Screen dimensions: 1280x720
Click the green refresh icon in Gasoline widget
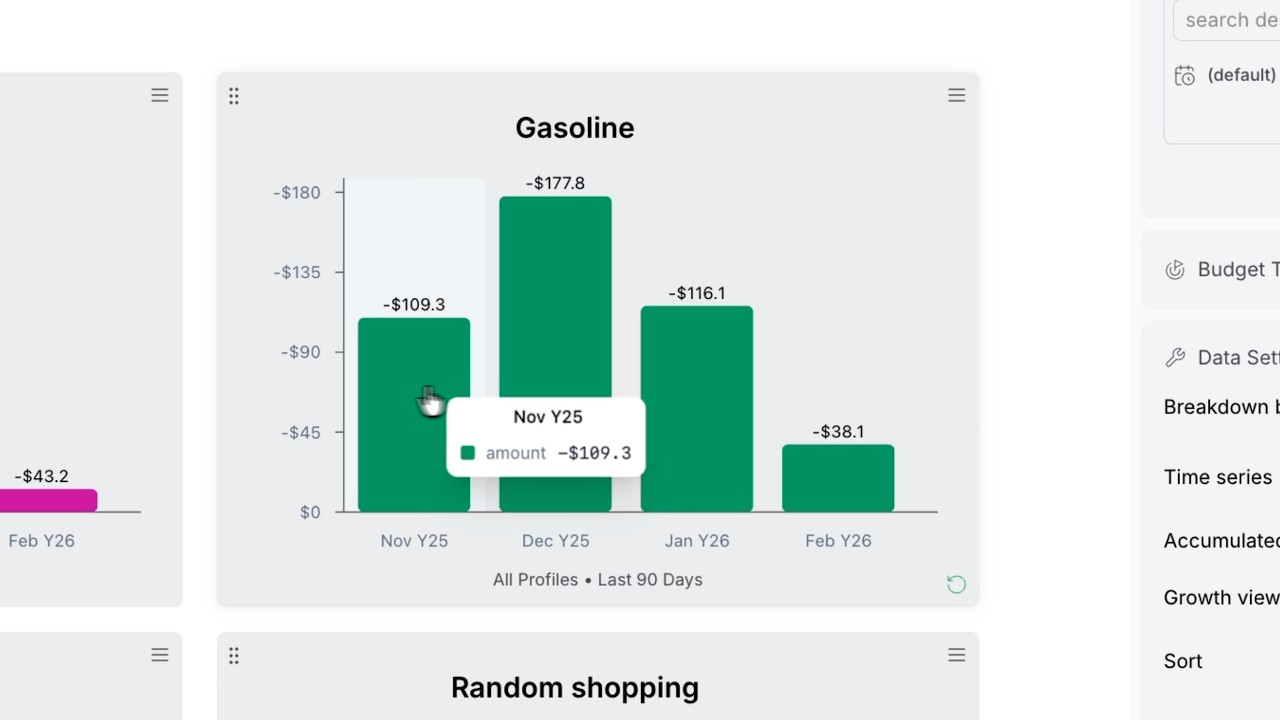click(x=957, y=585)
